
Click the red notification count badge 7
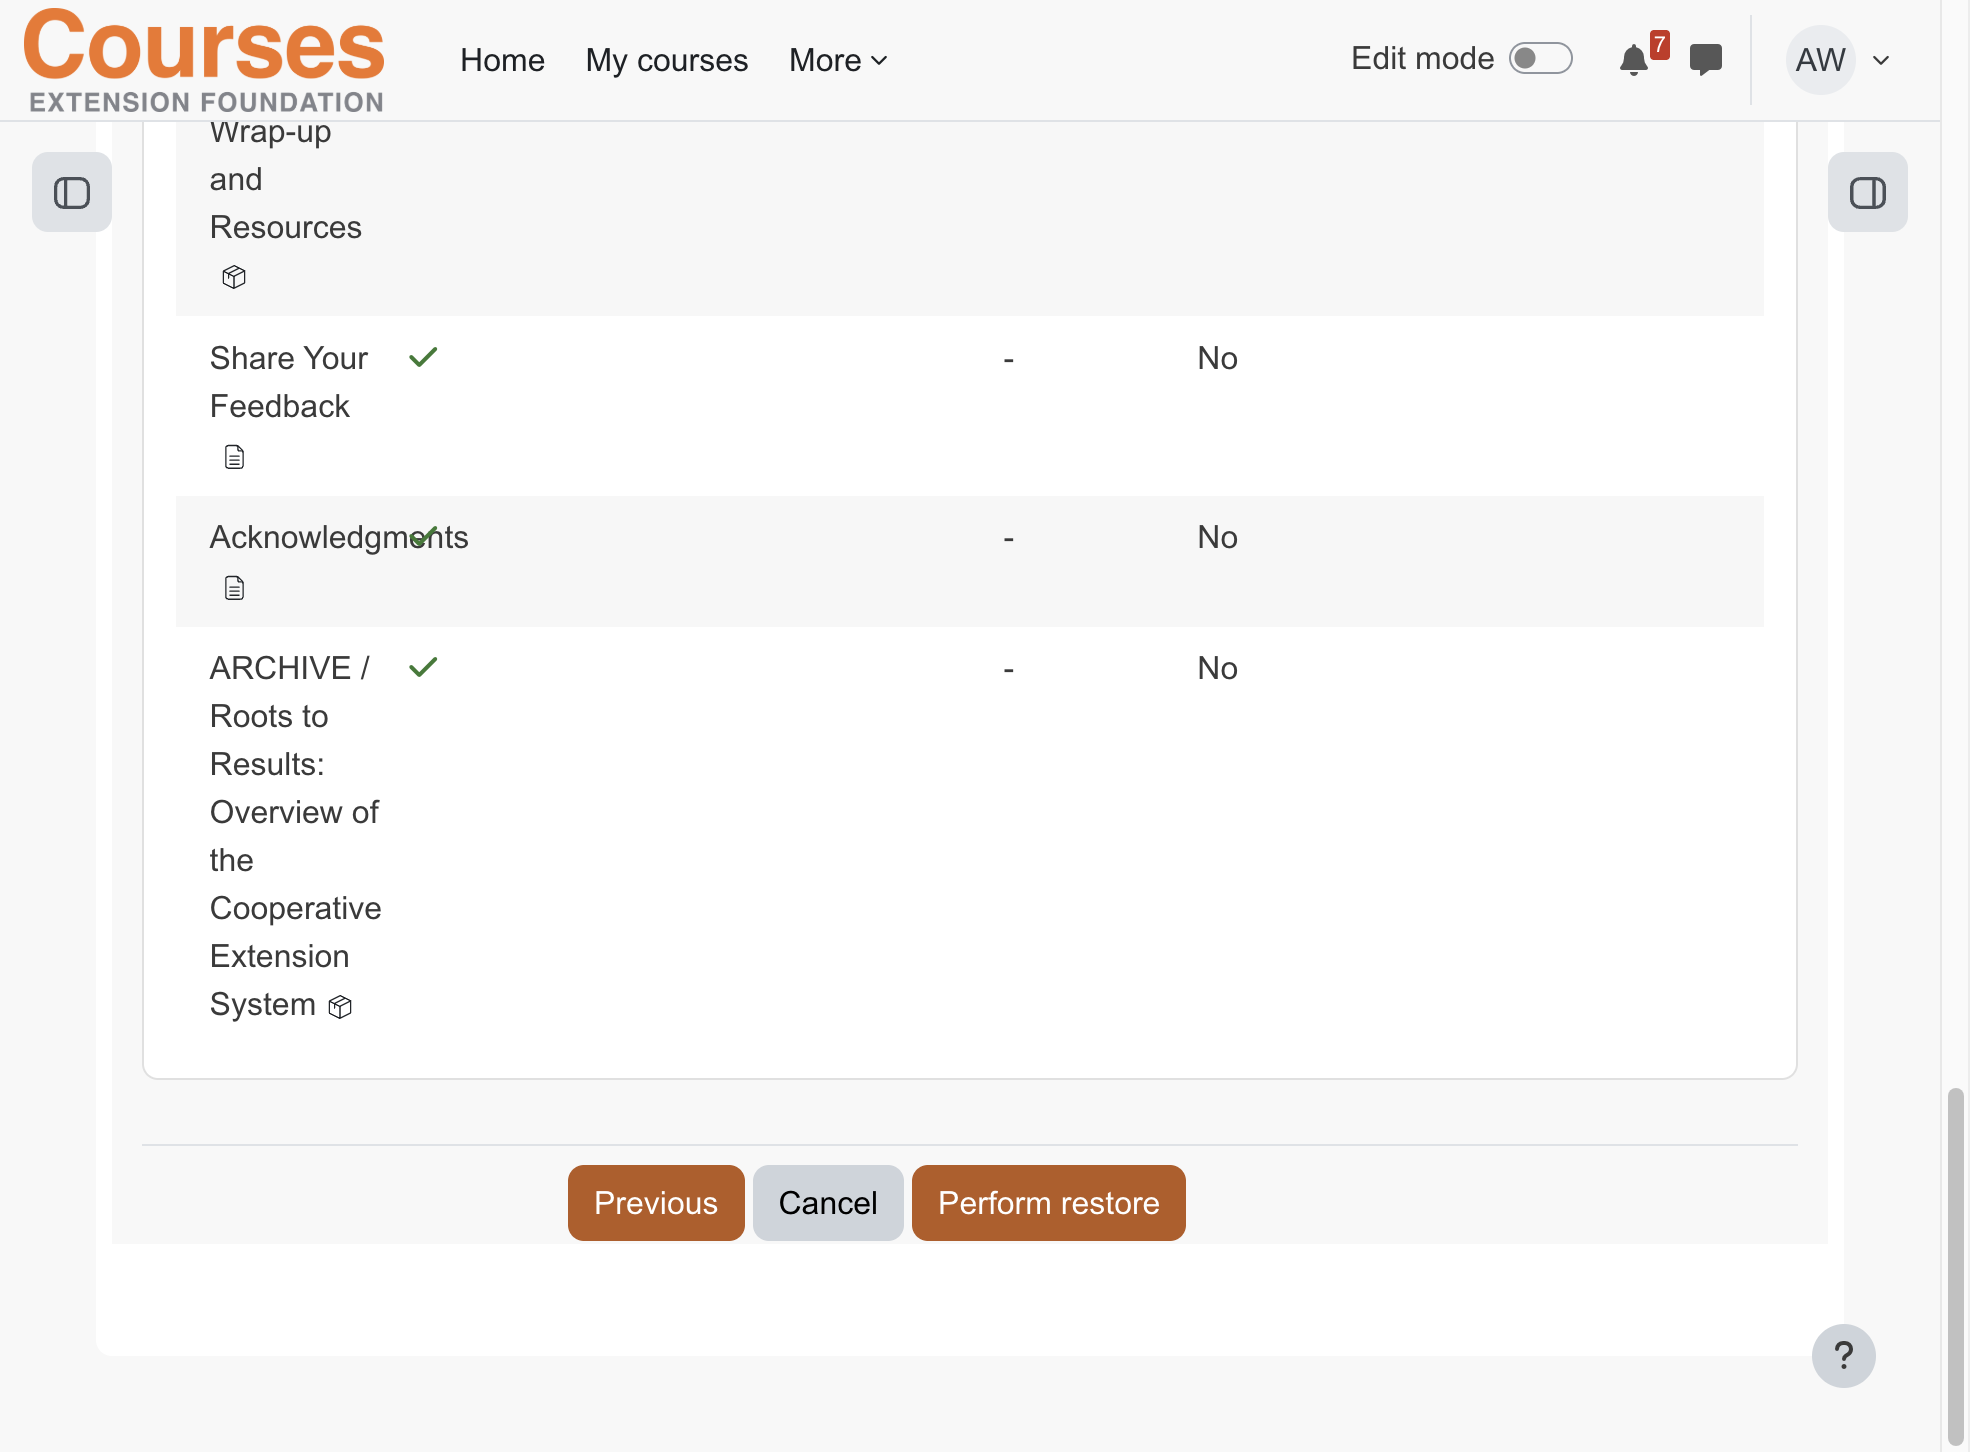coord(1659,45)
